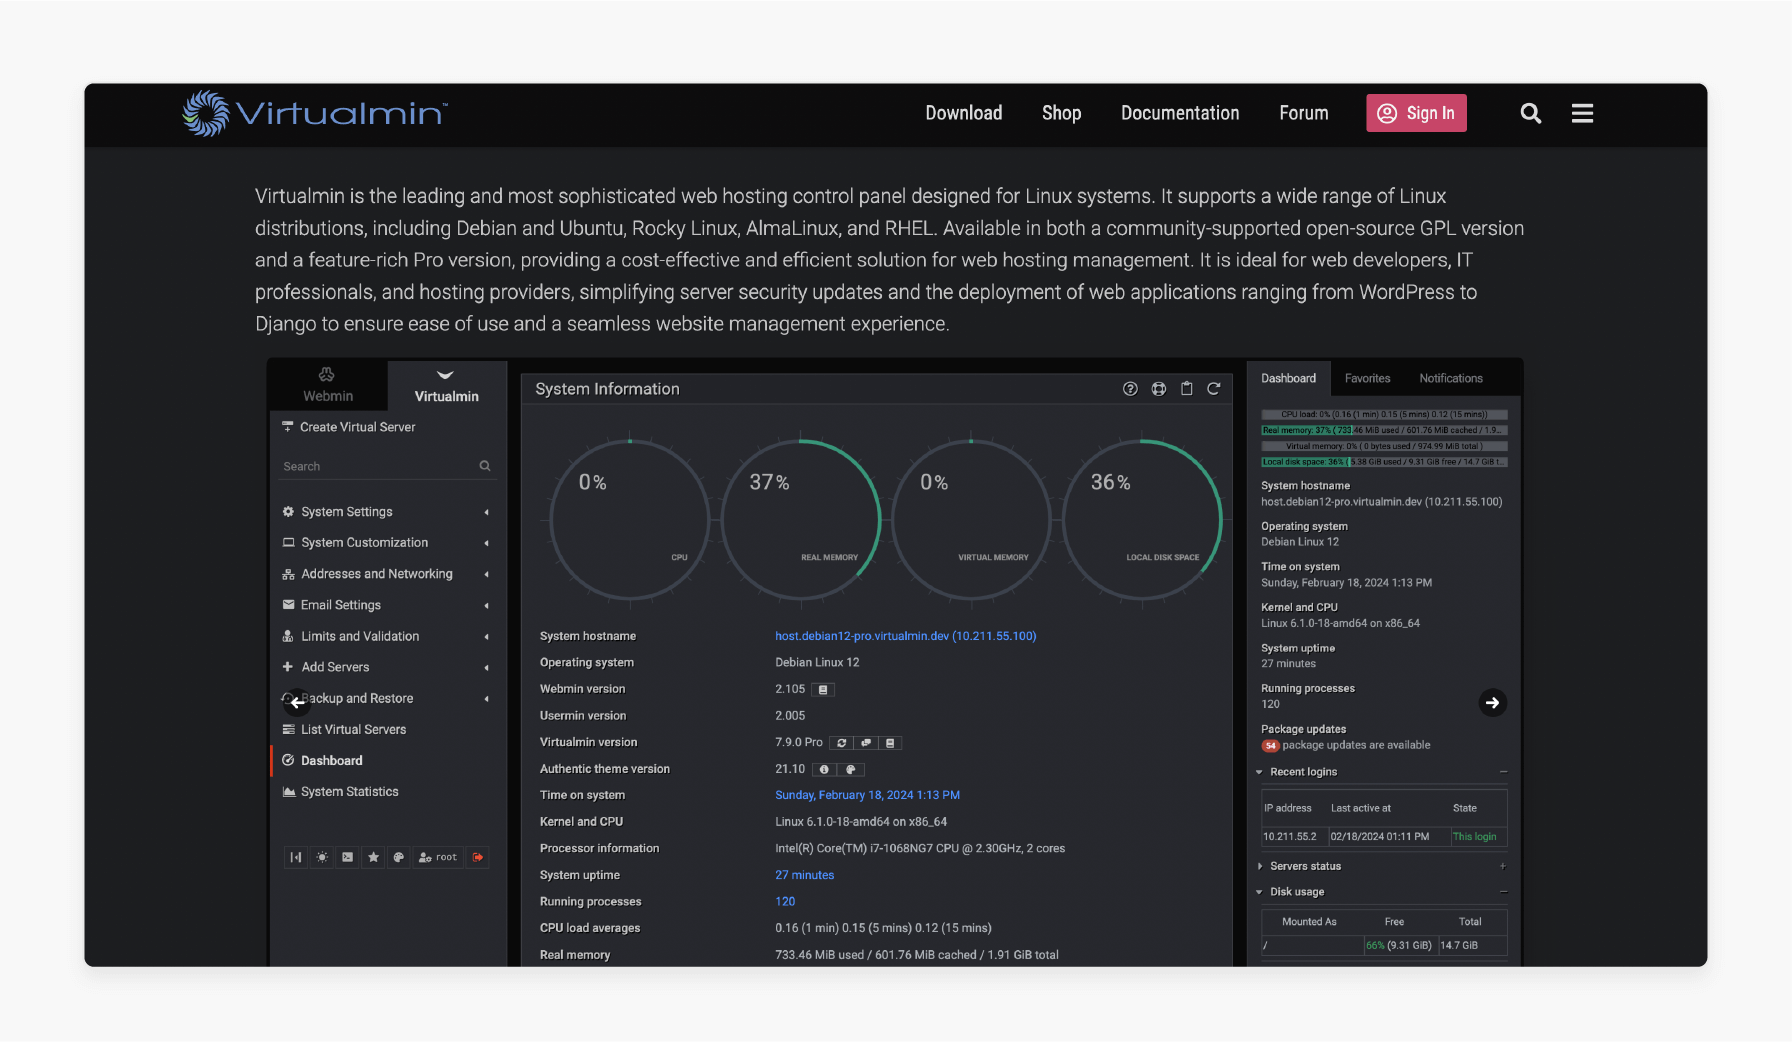Open the Notifications tab
Image resolution: width=1792 pixels, height=1042 pixels.
click(x=1450, y=378)
